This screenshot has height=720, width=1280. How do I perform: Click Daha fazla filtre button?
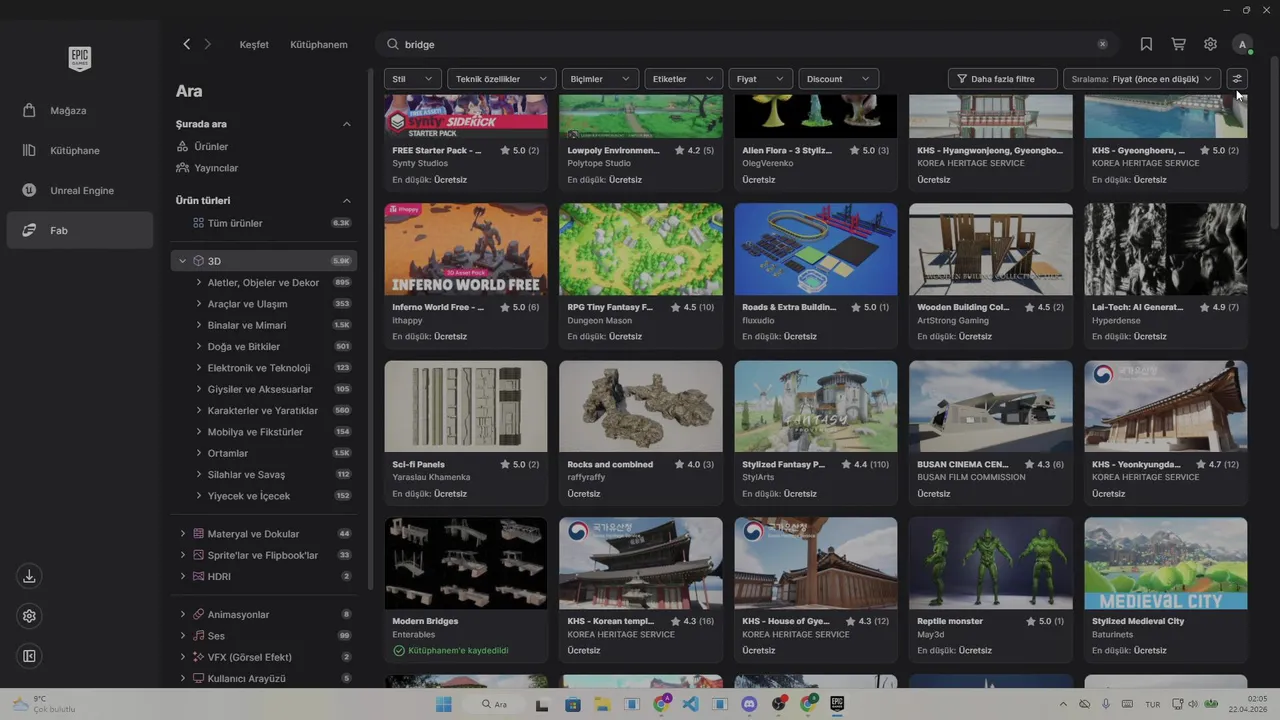point(1002,79)
